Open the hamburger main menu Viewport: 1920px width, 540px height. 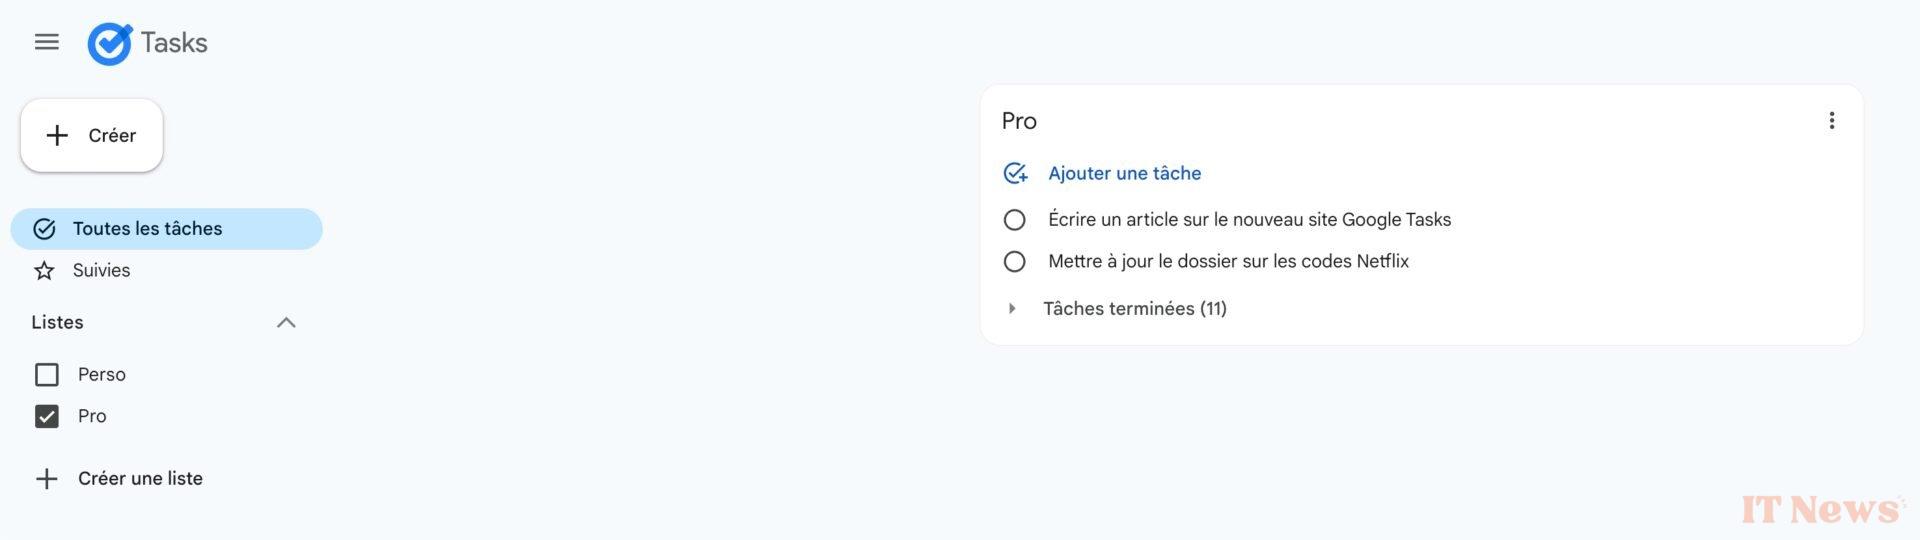[x=46, y=42]
